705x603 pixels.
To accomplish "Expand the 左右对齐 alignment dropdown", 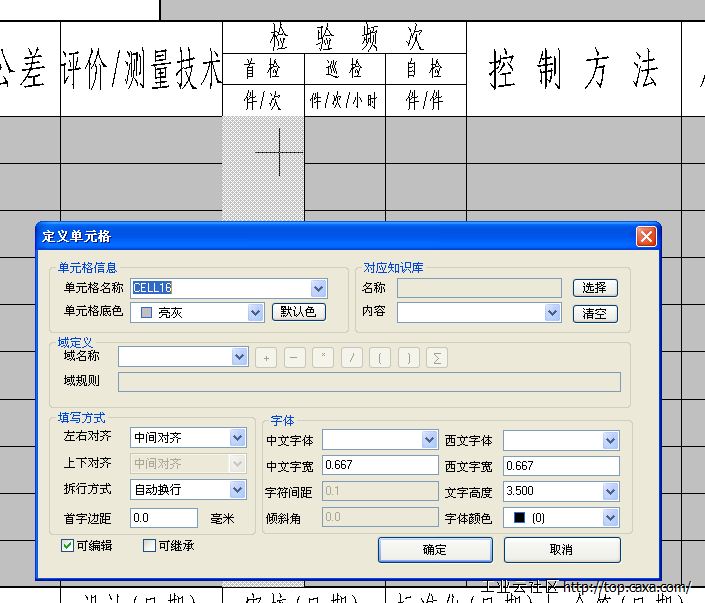I will point(237,438).
